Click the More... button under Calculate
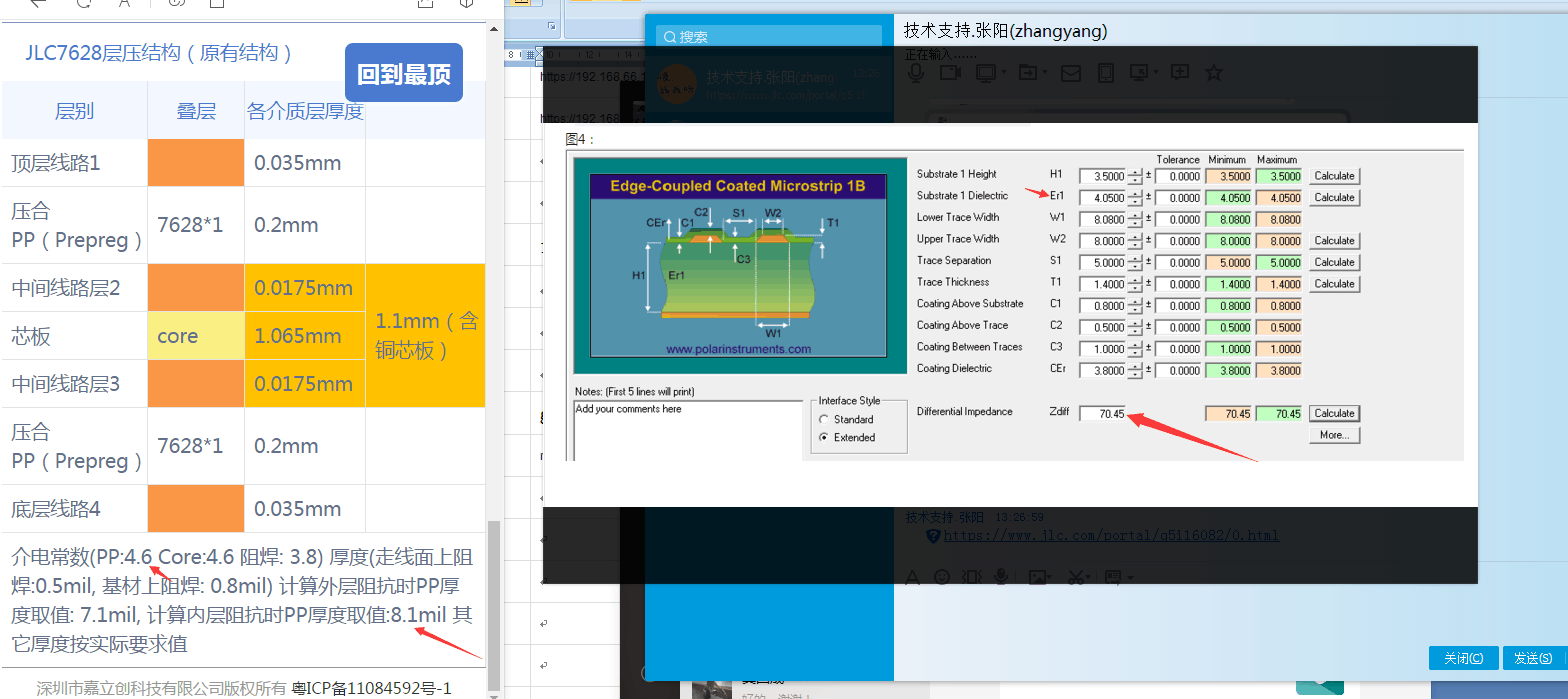Screen dimensions: 1568x699 point(1334,435)
